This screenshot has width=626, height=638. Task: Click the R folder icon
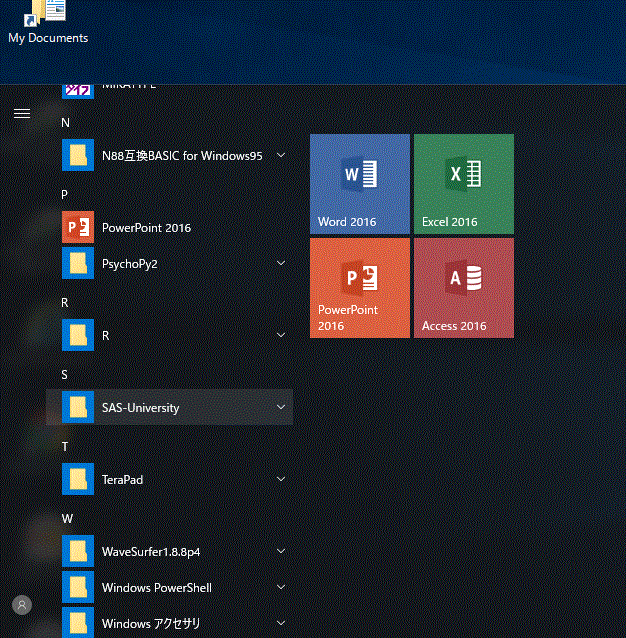click(78, 335)
